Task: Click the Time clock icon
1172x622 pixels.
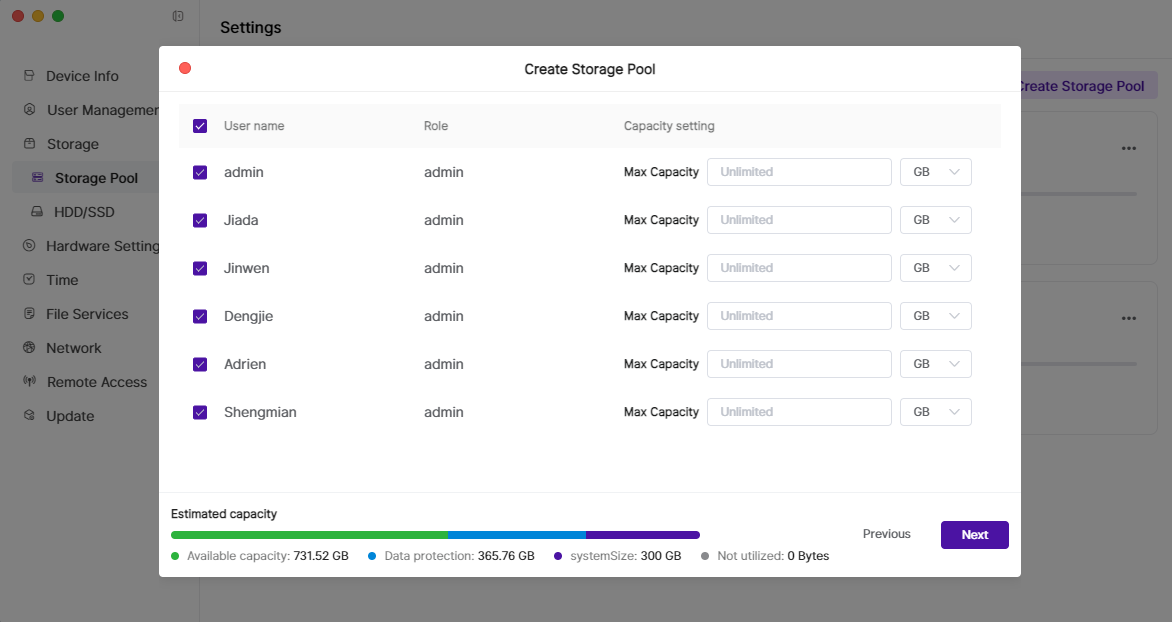Action: click(29, 279)
